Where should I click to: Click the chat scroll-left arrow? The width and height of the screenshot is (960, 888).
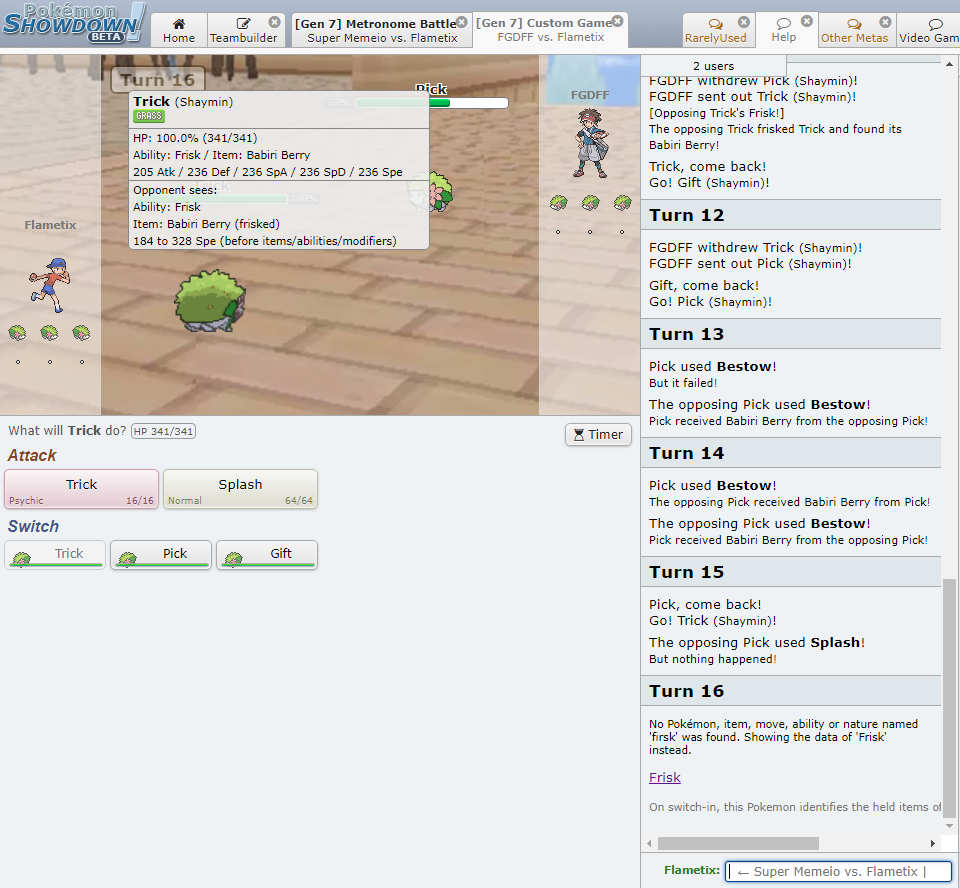click(x=650, y=843)
